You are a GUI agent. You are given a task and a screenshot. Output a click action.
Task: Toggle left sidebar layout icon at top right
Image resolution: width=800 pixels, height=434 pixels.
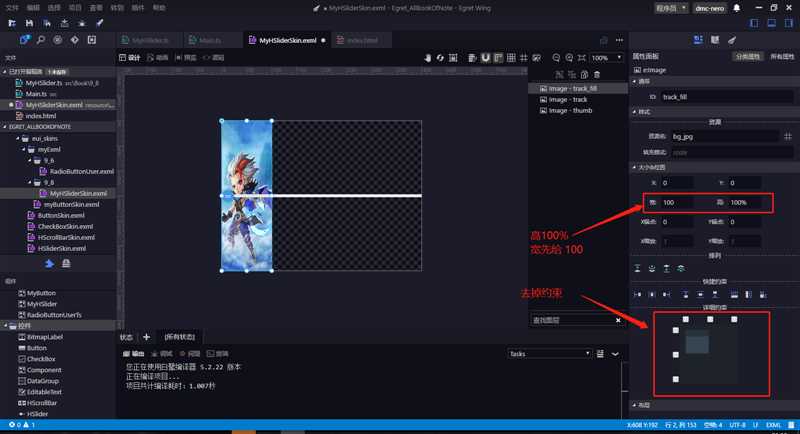click(x=754, y=23)
